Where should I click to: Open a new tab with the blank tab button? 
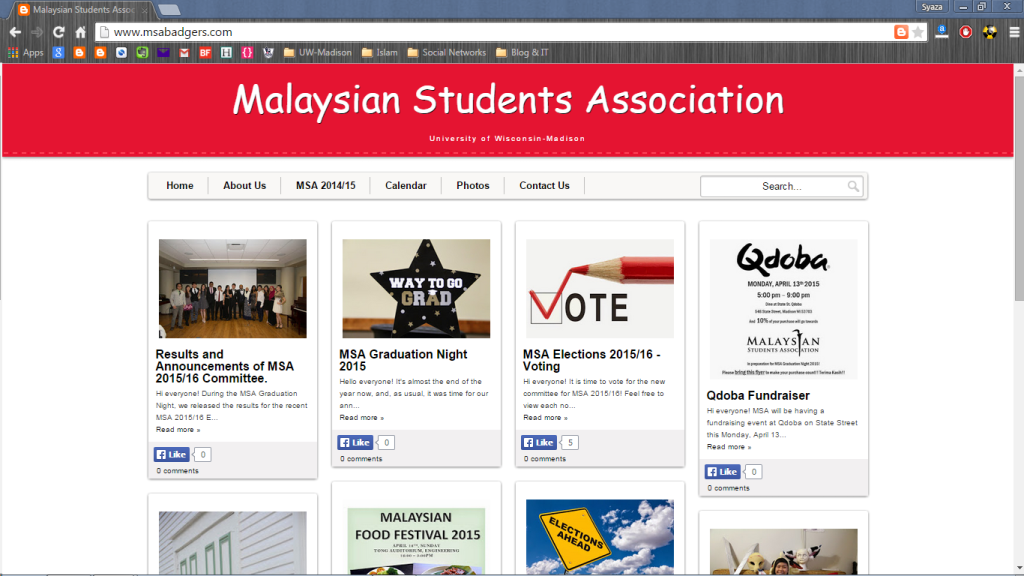tap(169, 10)
